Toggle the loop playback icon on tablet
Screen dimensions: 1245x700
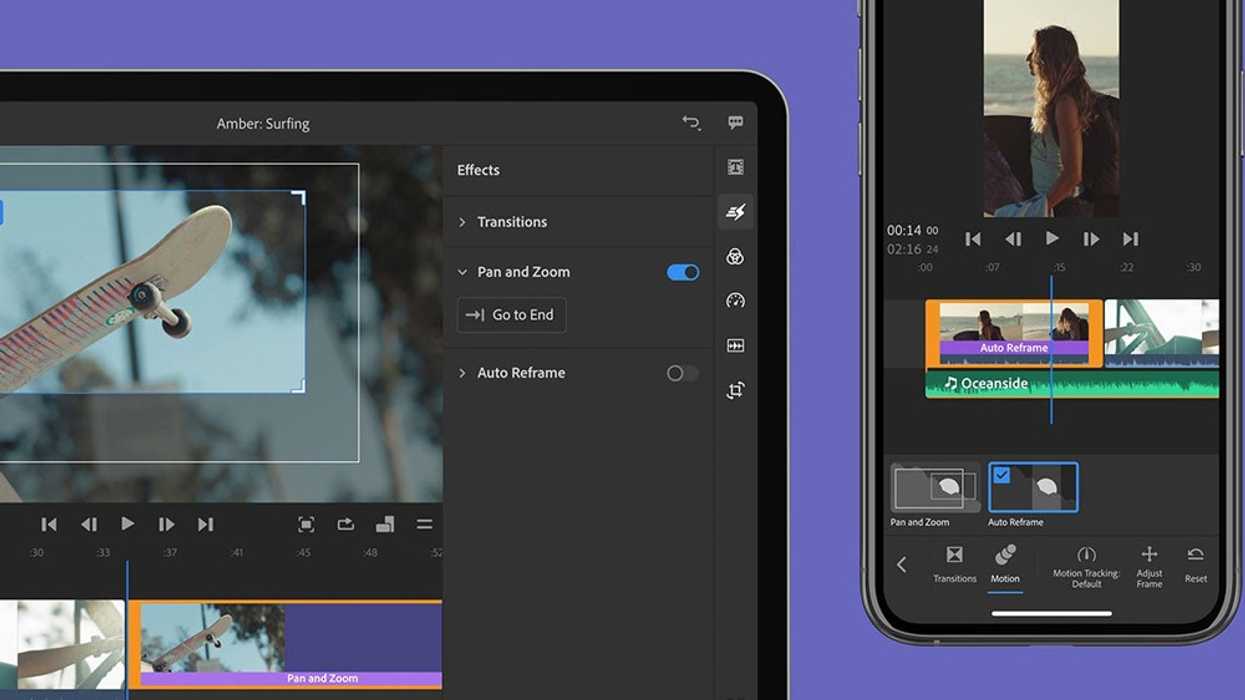(345, 524)
